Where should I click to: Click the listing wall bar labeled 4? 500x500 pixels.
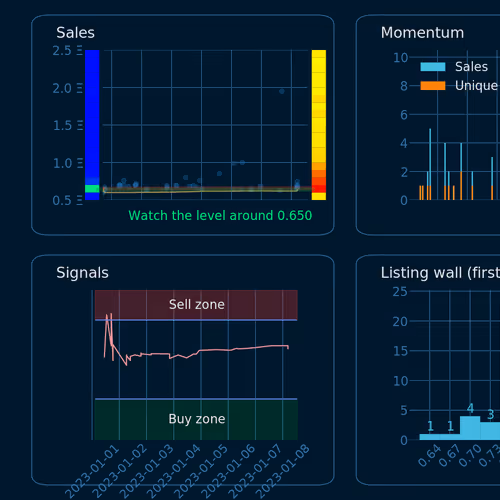[470, 428]
